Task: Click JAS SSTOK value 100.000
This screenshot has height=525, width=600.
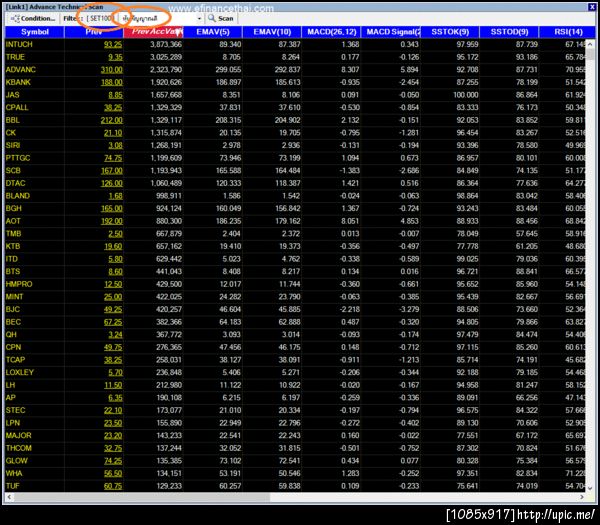Action: (x=466, y=95)
